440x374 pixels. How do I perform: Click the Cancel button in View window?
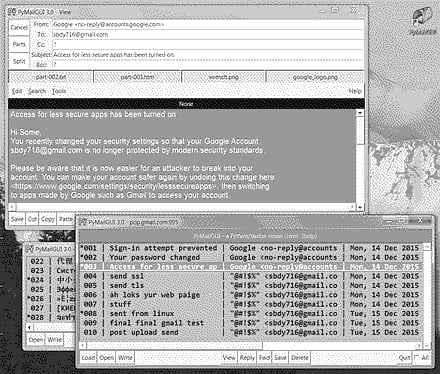coord(19,27)
